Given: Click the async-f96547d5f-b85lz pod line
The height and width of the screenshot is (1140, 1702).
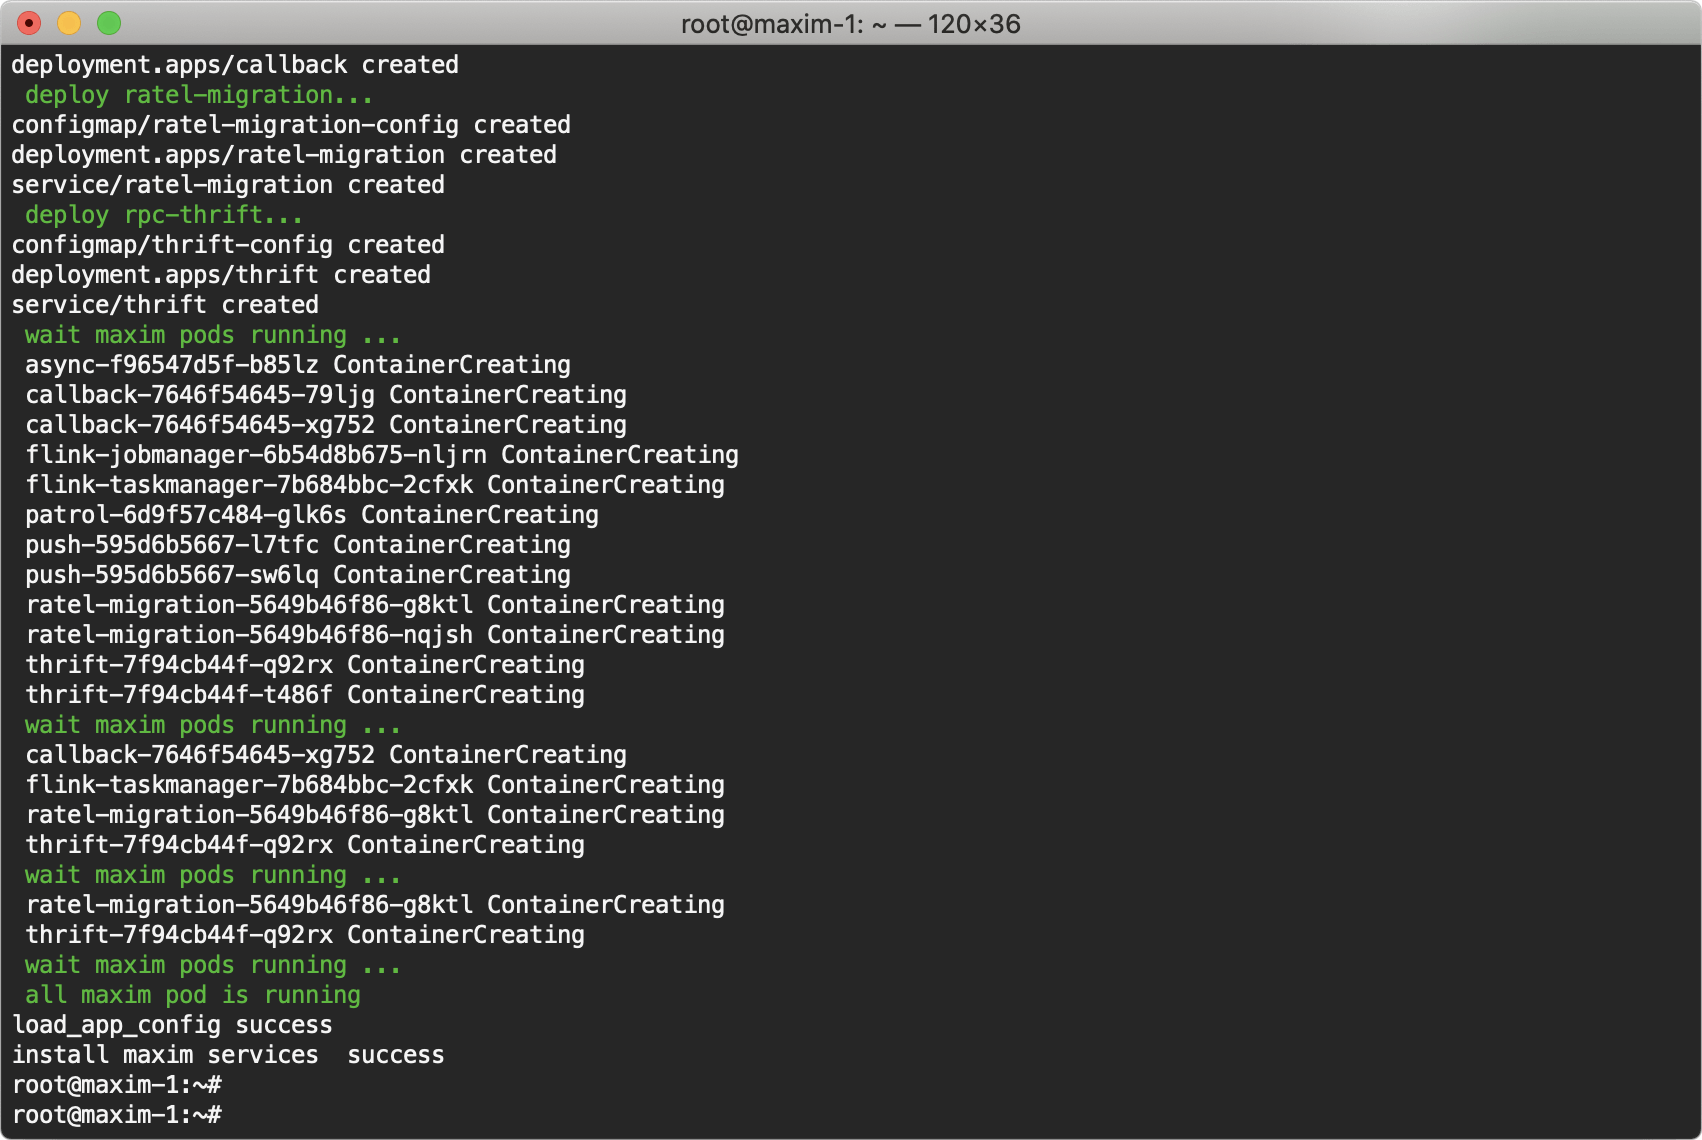Looking at the screenshot, I should (298, 365).
